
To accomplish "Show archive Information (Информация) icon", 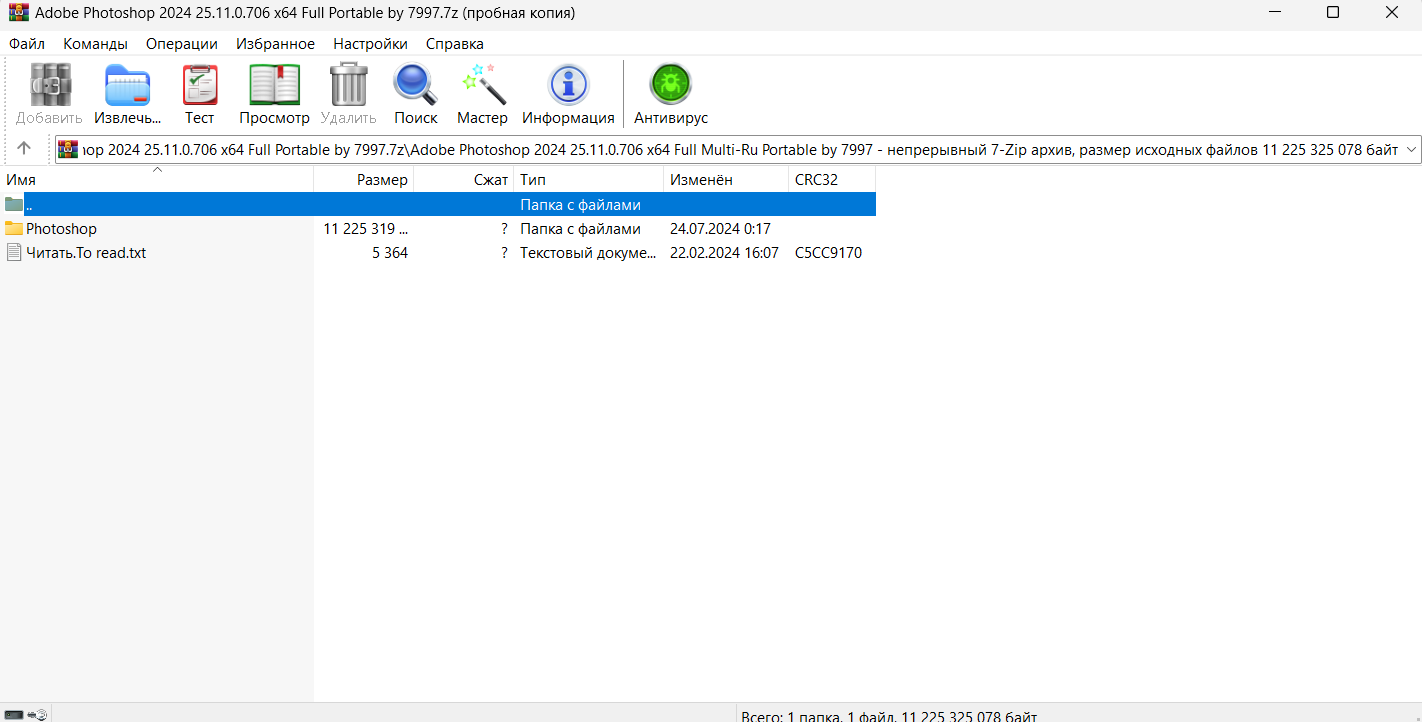I will (x=569, y=84).
